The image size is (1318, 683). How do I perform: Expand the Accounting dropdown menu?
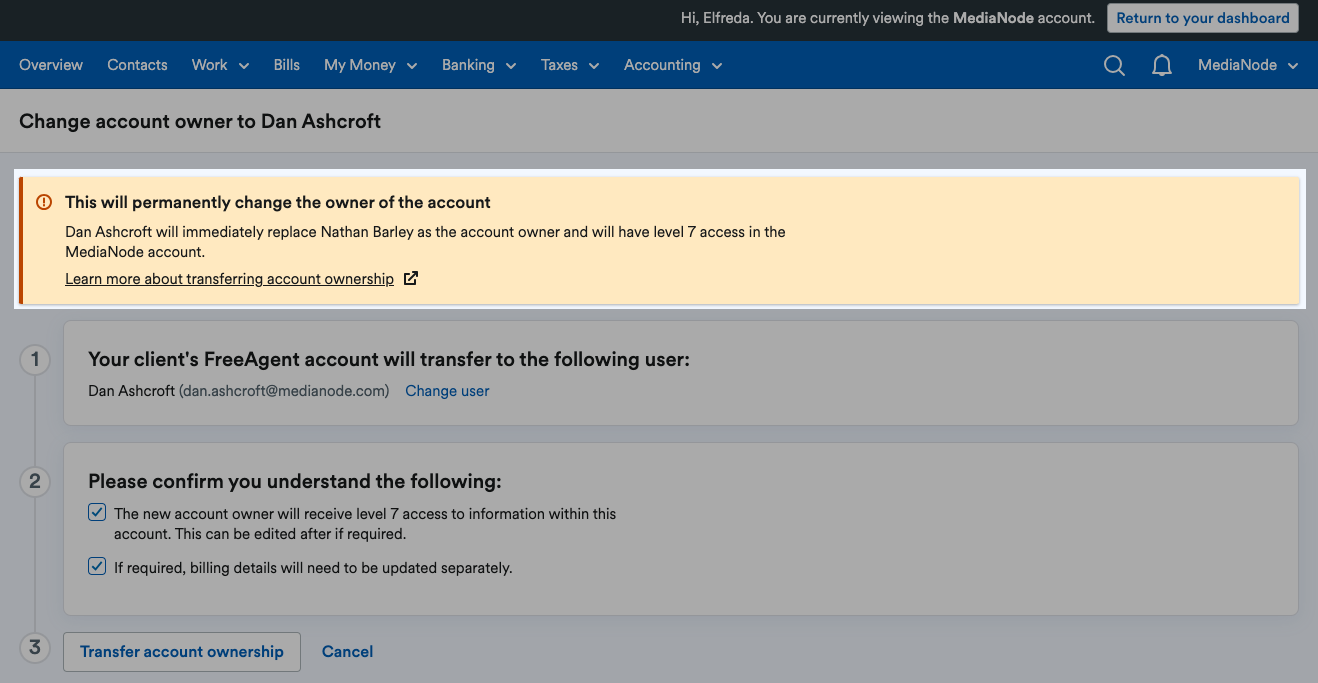click(673, 65)
